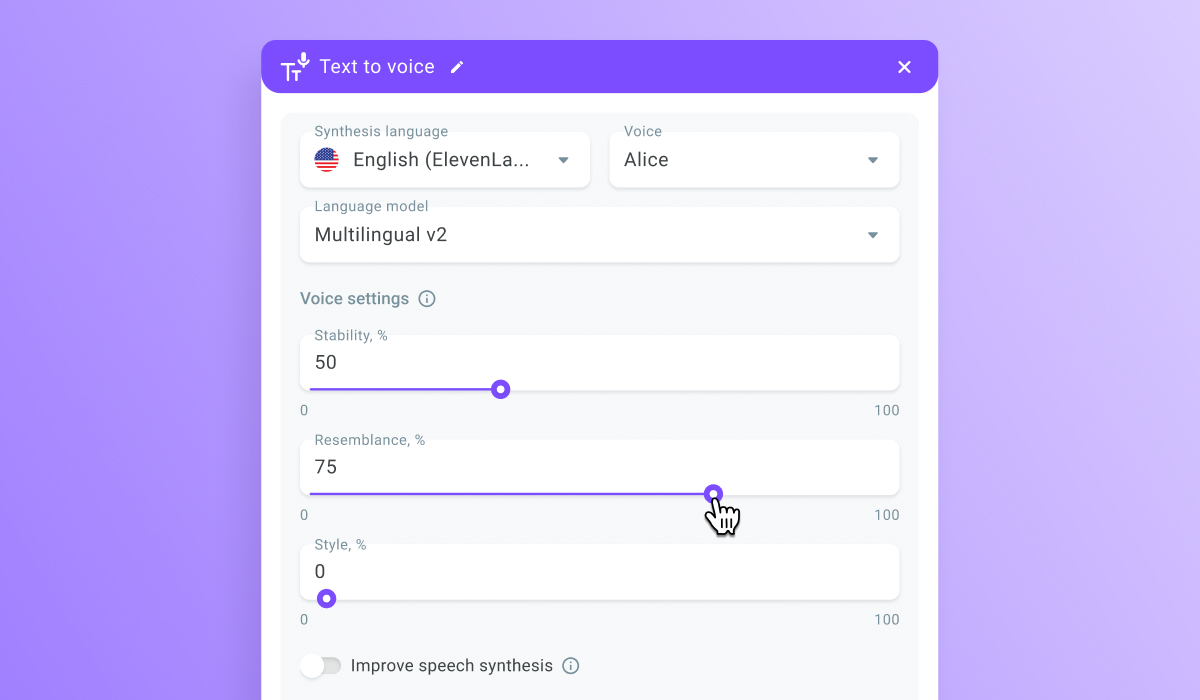Show info for Improve speech synthesis
The height and width of the screenshot is (700, 1200).
570,666
